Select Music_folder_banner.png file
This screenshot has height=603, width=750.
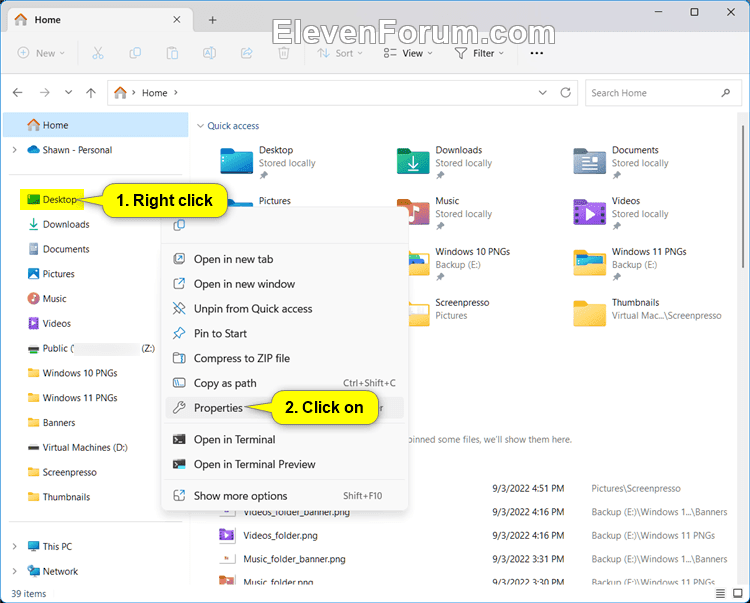tap(294, 559)
